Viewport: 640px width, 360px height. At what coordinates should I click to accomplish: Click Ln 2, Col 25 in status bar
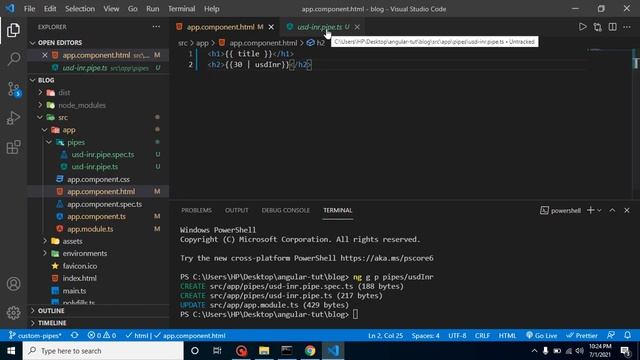pos(385,336)
